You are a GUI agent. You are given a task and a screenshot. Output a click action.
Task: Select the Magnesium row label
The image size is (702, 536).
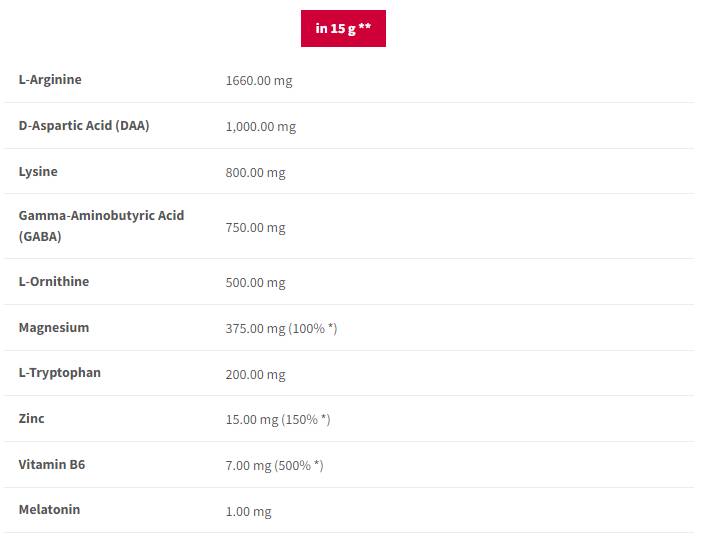point(54,327)
